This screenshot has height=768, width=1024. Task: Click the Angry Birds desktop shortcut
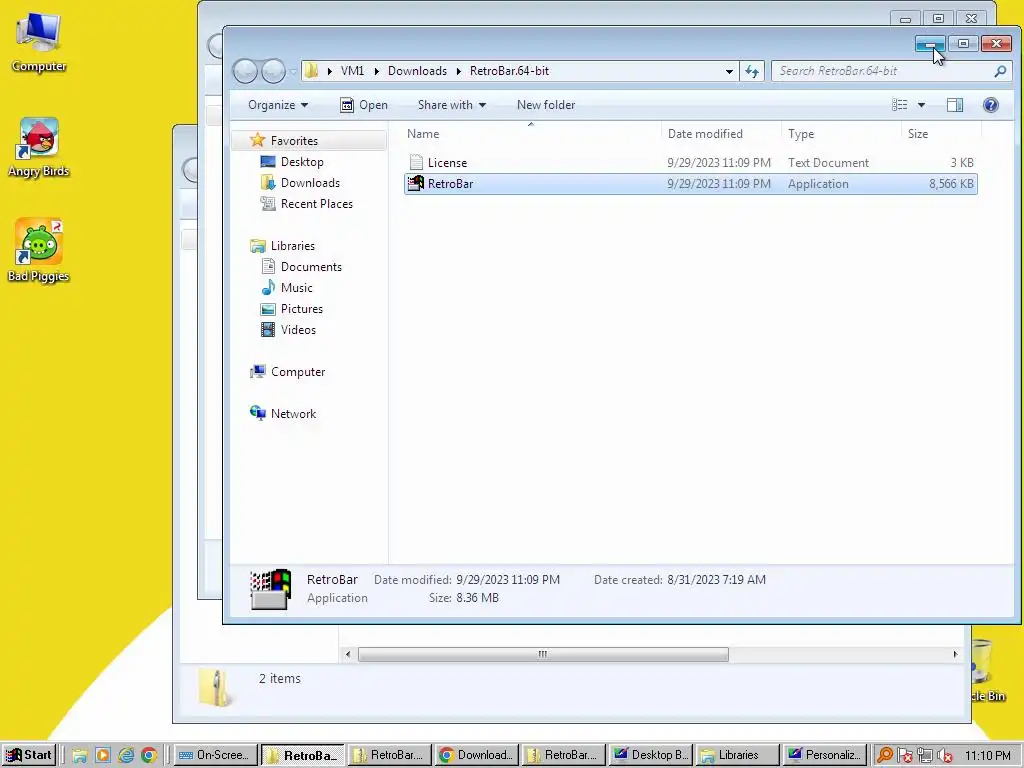click(x=39, y=148)
